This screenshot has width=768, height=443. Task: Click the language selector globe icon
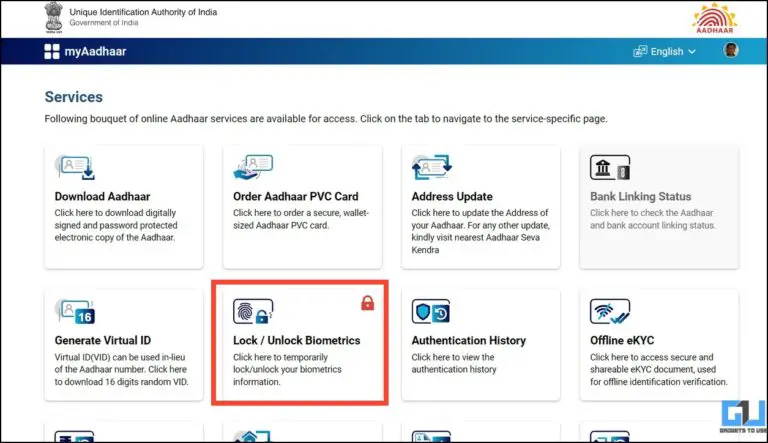(x=641, y=52)
